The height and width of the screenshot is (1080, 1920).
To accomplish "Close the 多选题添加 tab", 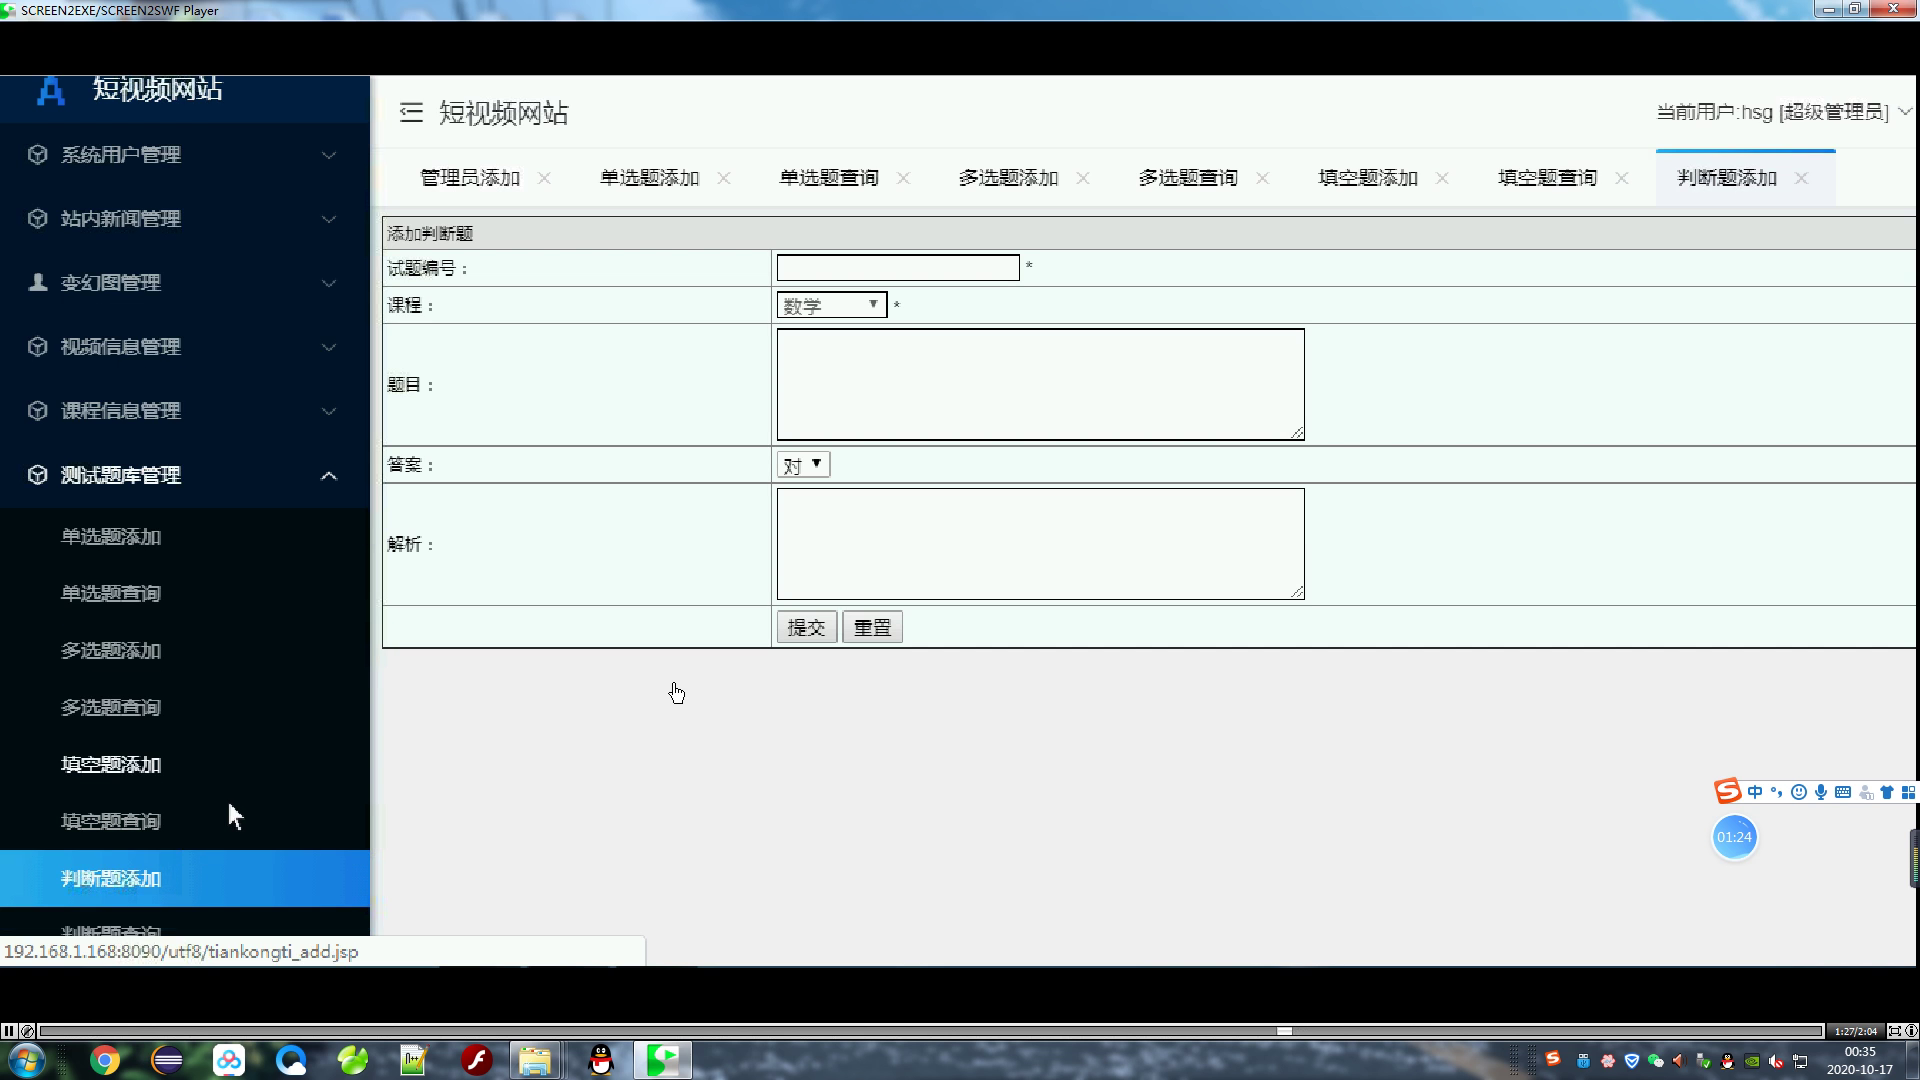I will tap(1083, 178).
